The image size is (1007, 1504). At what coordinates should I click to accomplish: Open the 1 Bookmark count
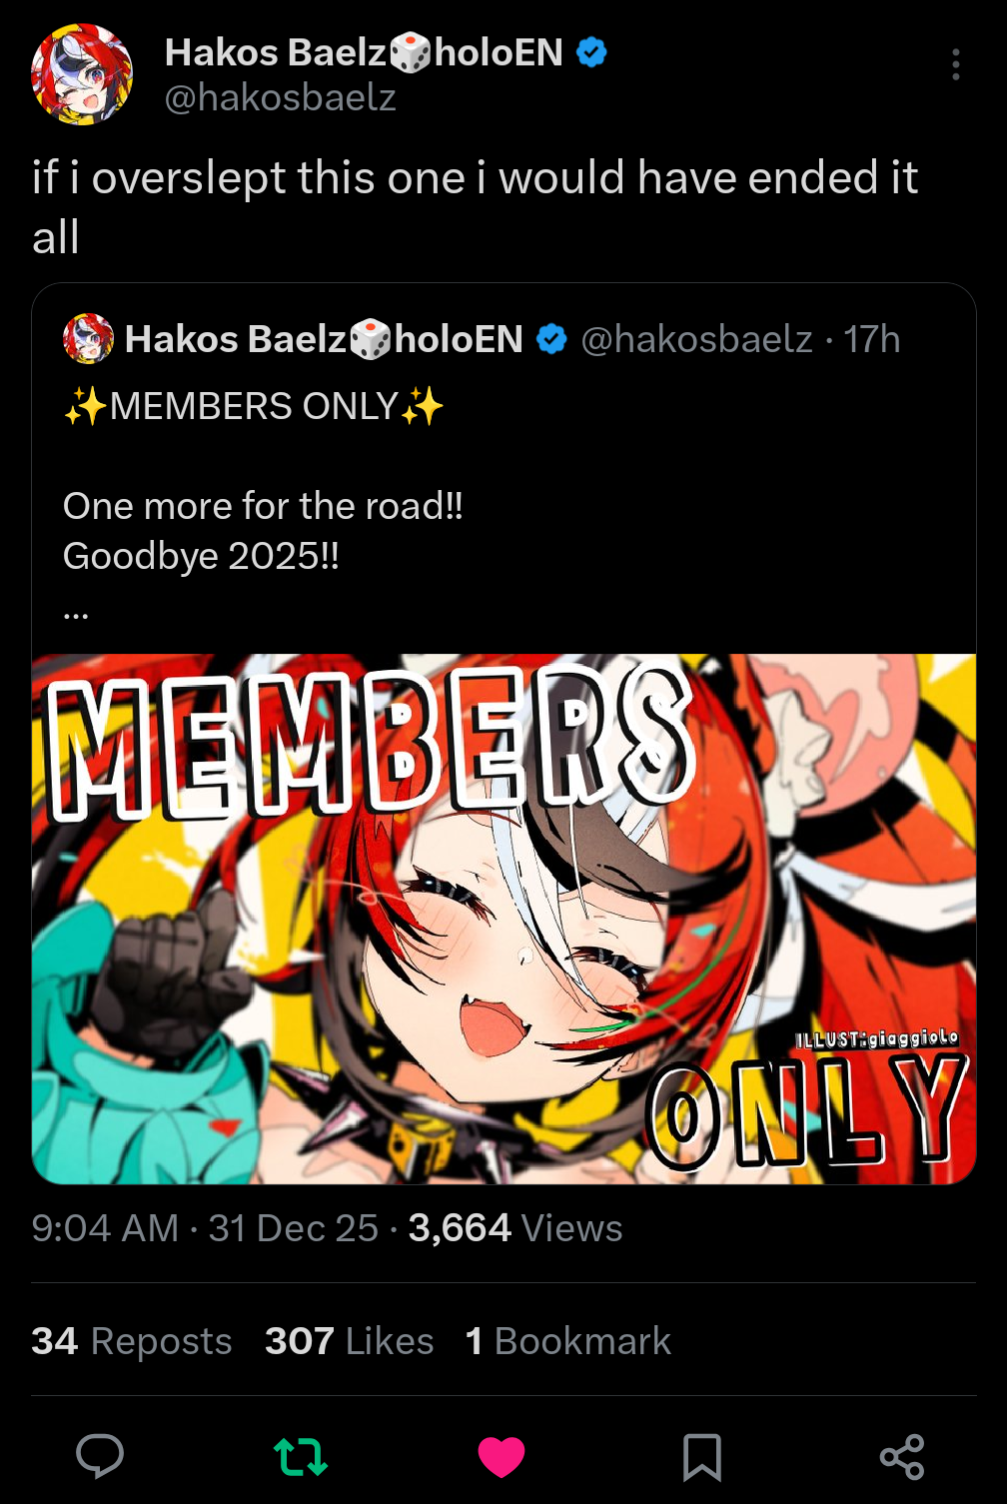[x=568, y=1341]
